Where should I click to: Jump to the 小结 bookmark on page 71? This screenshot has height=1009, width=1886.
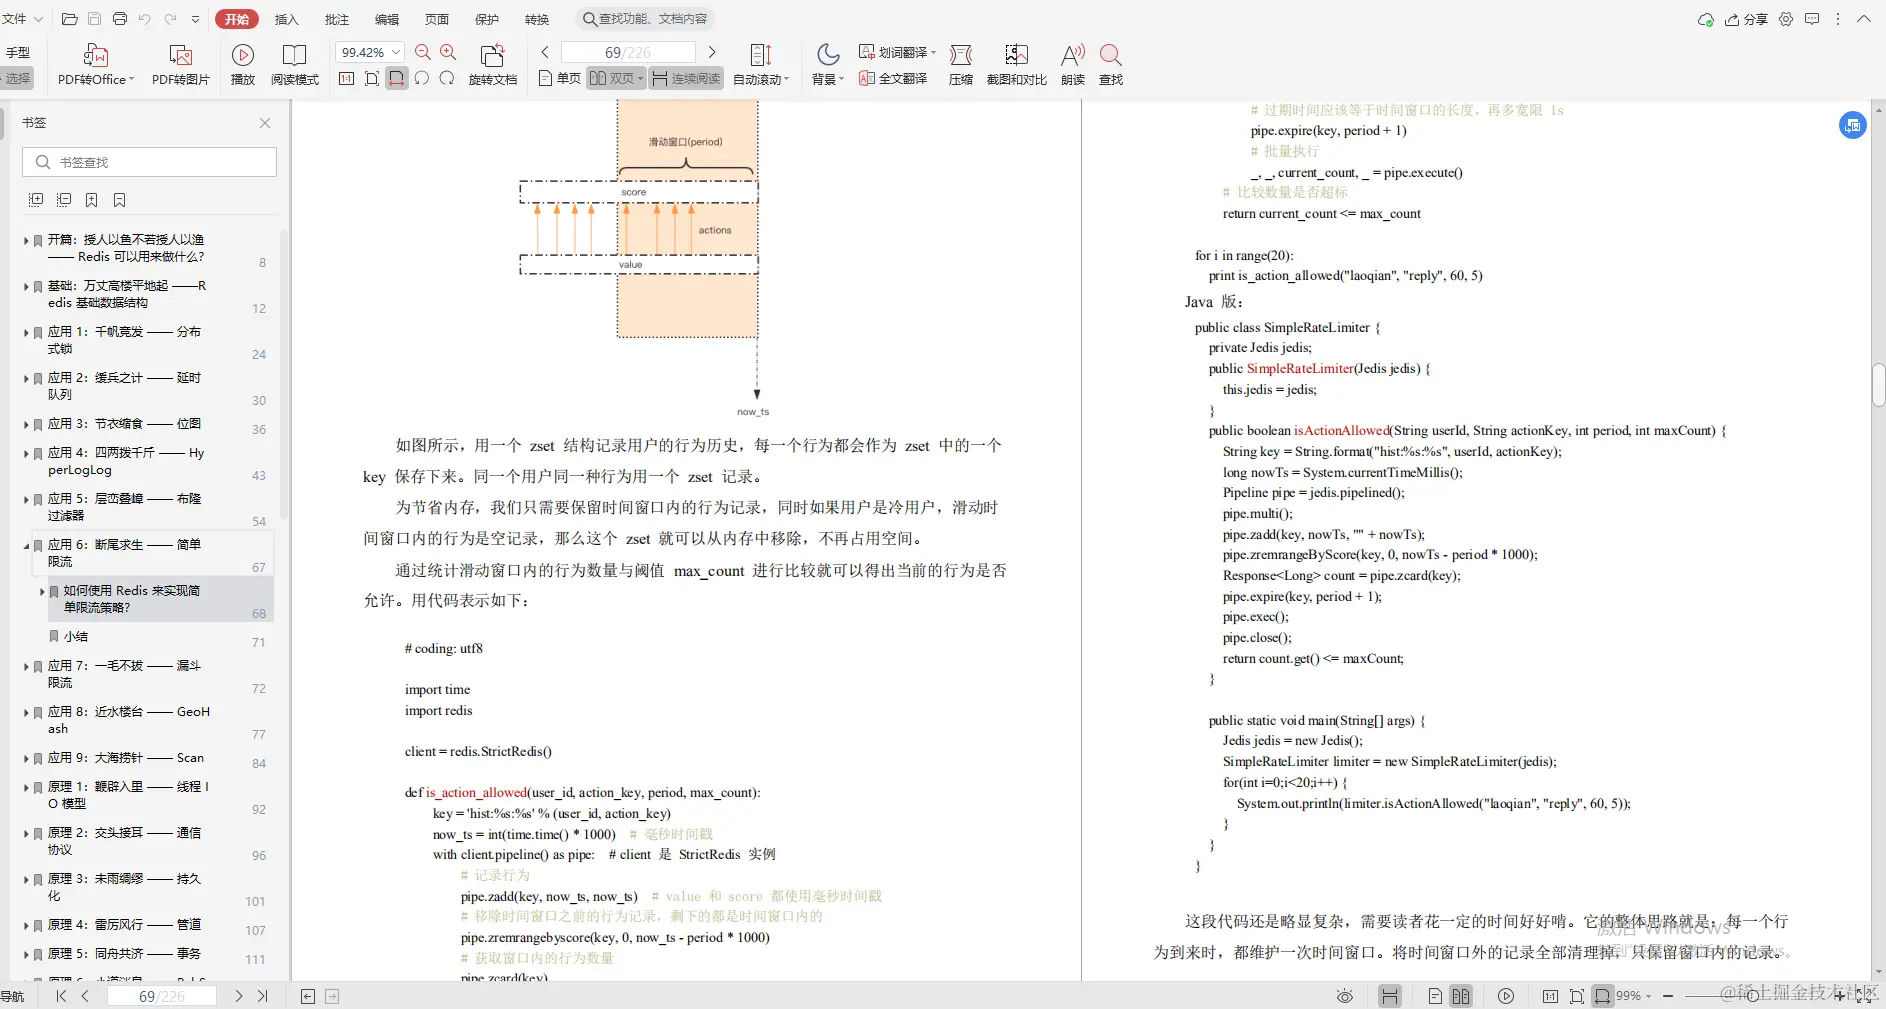74,636
